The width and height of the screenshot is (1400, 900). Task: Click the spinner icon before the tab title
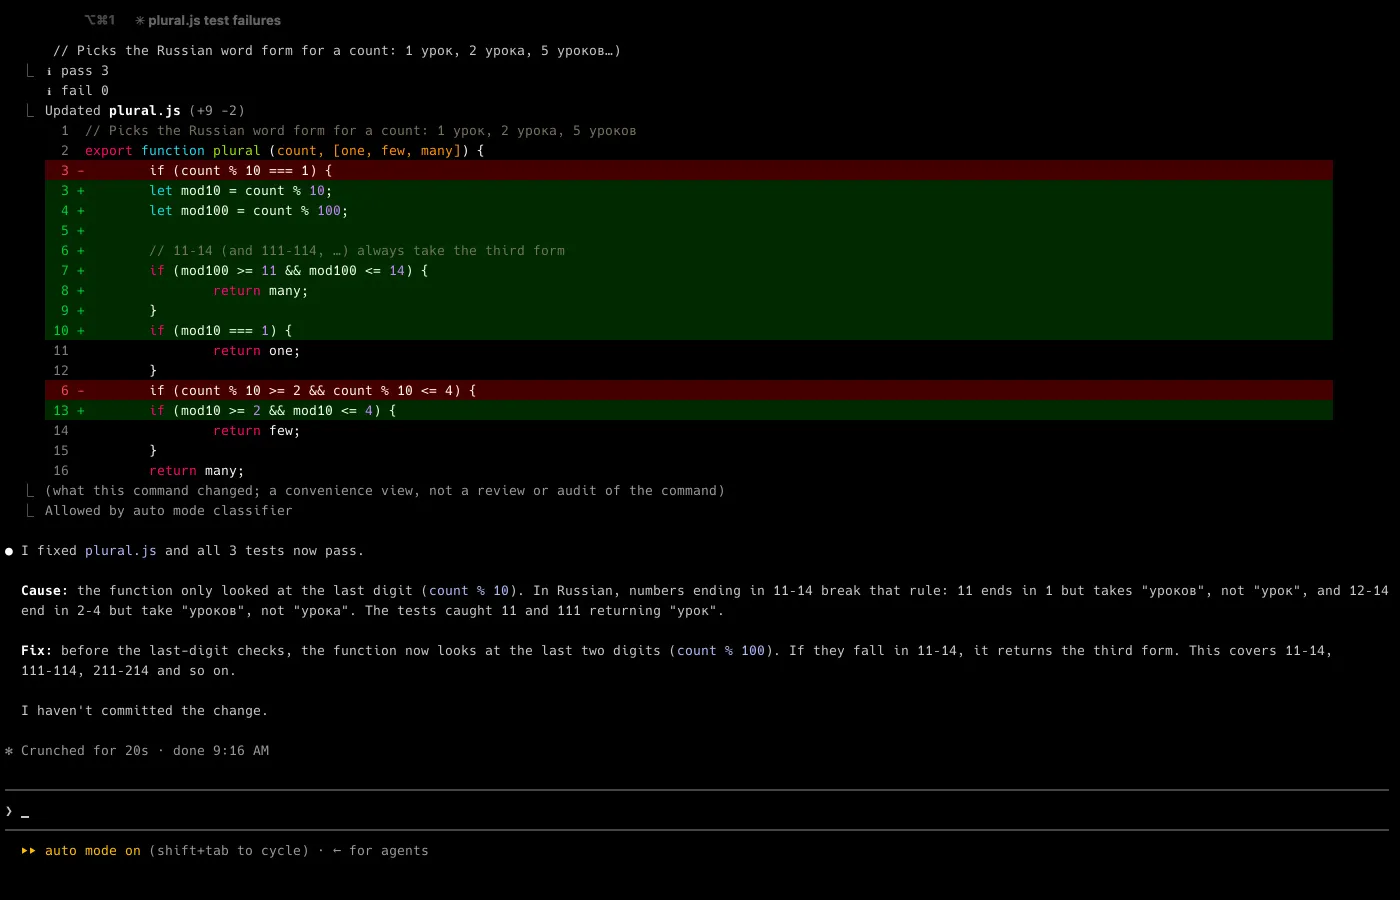140,20
